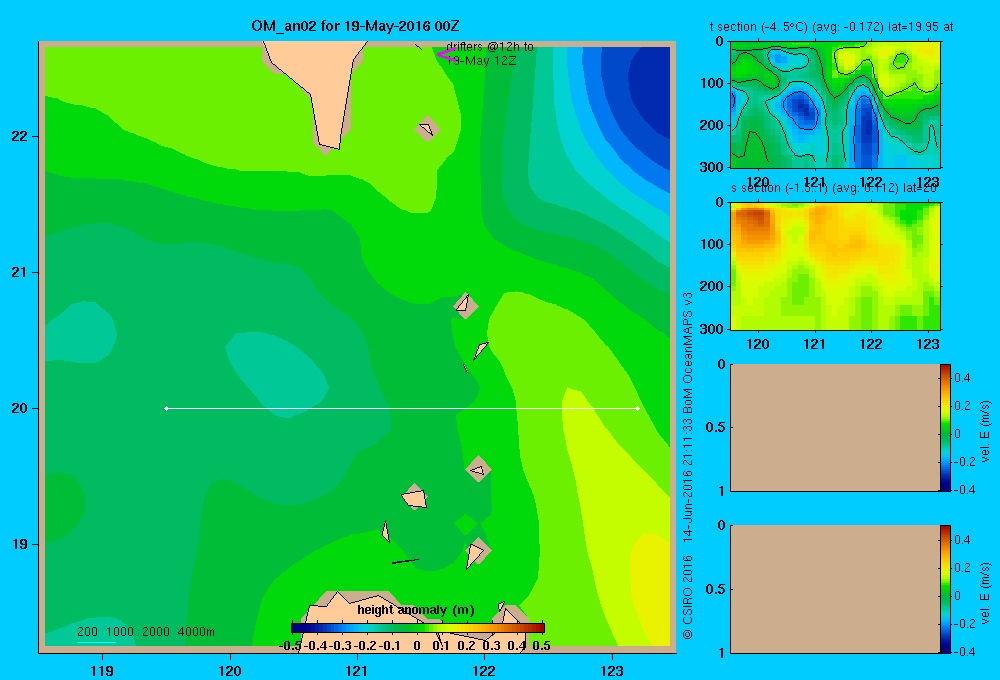Click the 's section' panel title
1000x680 pixels.
coord(834,188)
